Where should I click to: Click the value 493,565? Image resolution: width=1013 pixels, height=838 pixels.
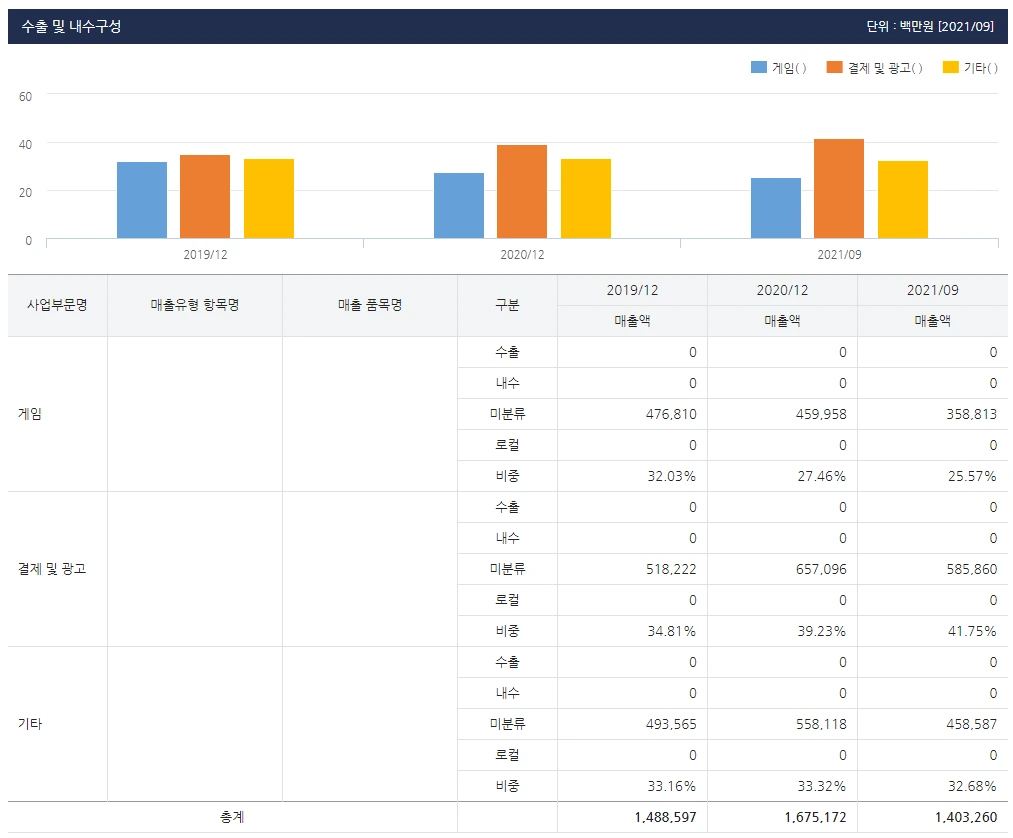[x=671, y=724]
